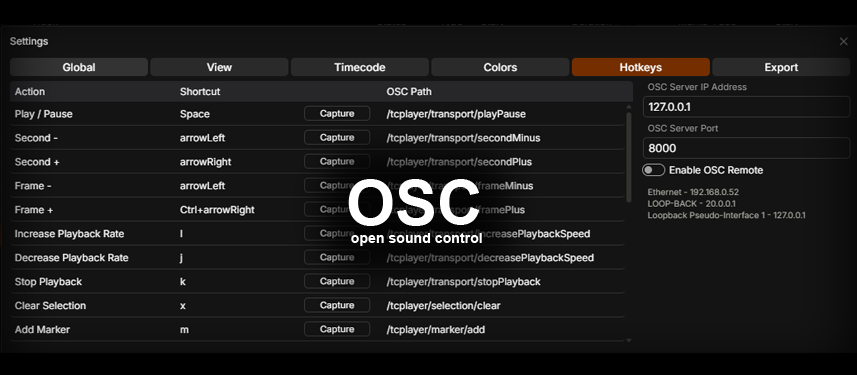Go to the Export tab
This screenshot has height=375, width=857.
point(781,67)
